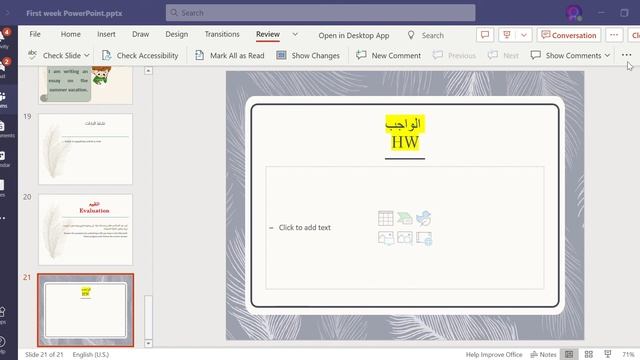The height and width of the screenshot is (360, 640).
Task: Expand more ribbon tabs chevron
Action: tap(295, 35)
